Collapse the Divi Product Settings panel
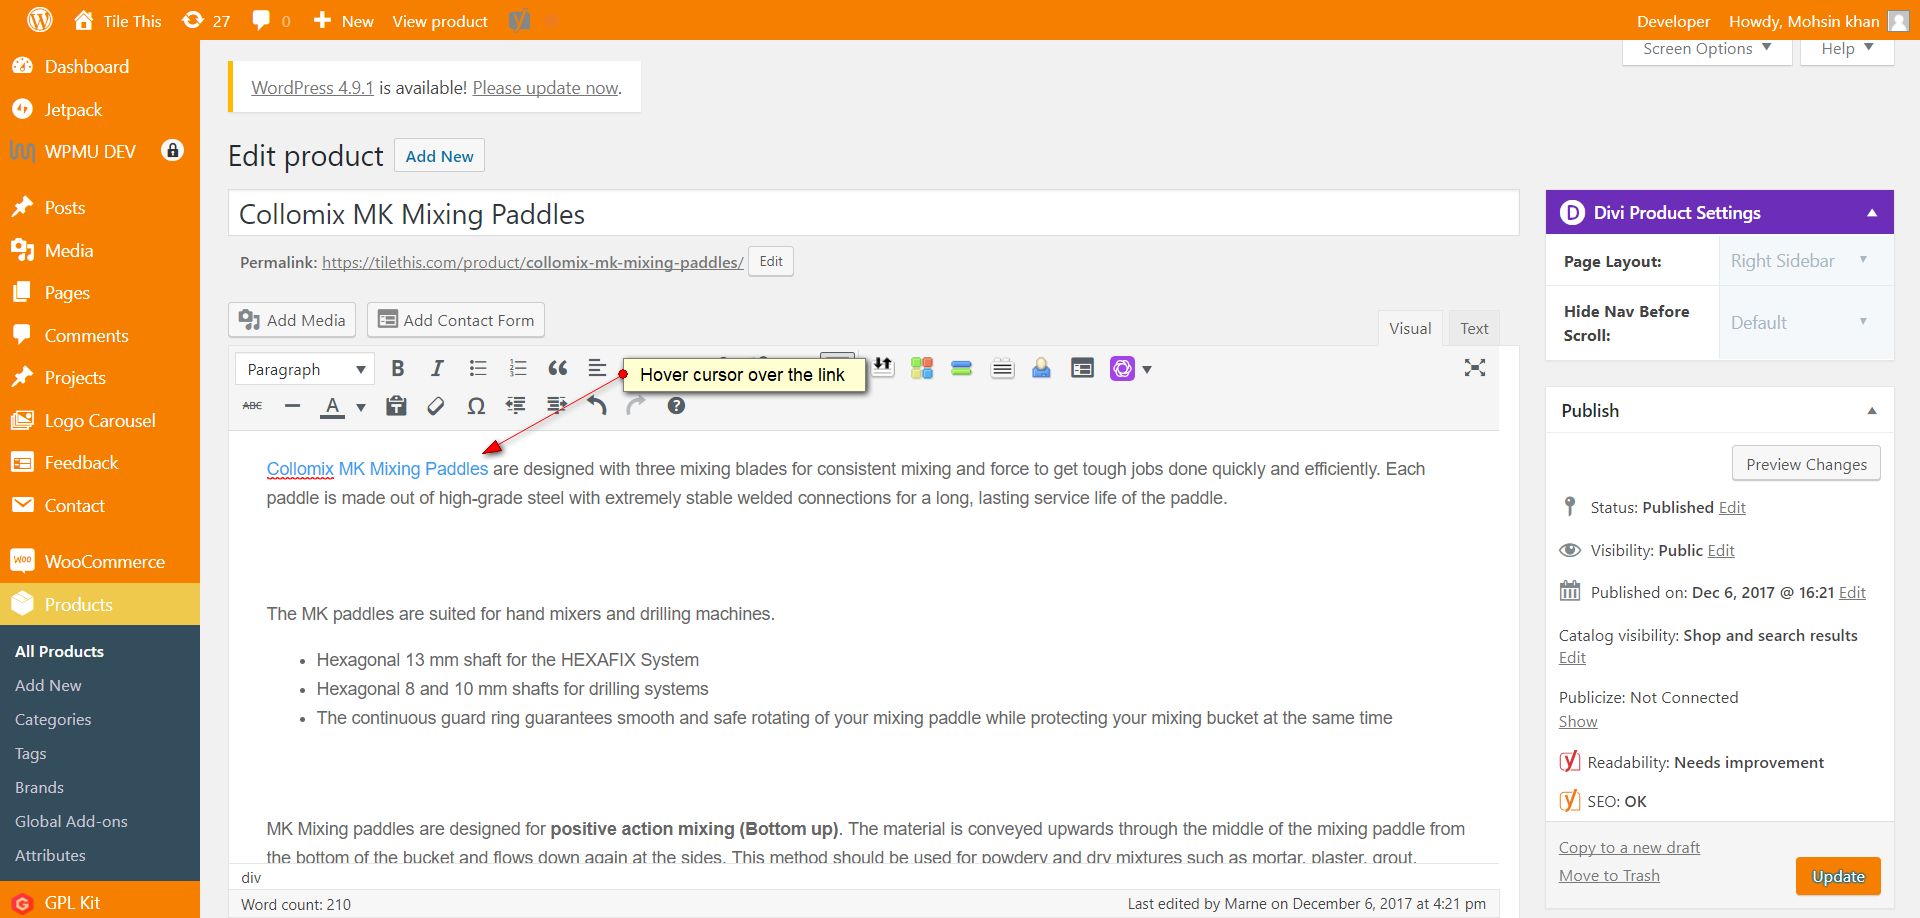Viewport: 1920px width, 918px height. click(x=1872, y=213)
